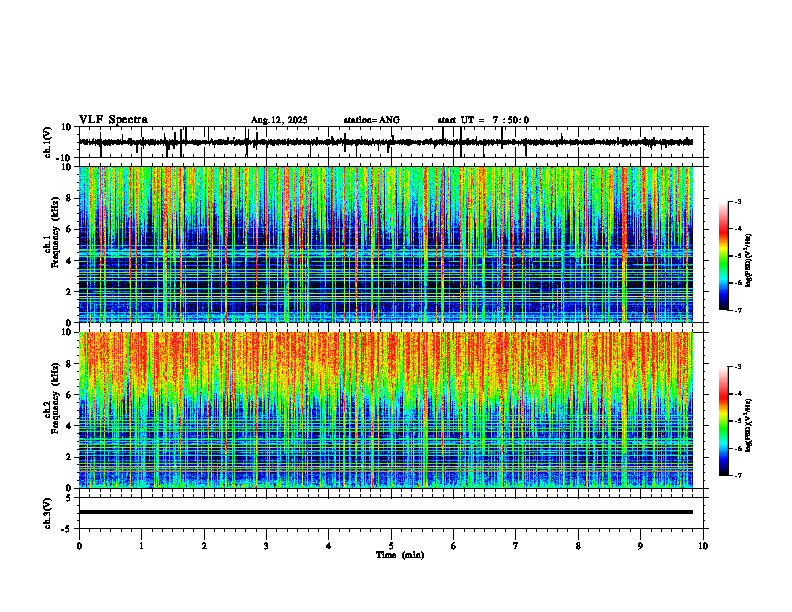Click the time-axis tick label "10"
The width and height of the screenshot is (792, 612).
(x=703, y=546)
